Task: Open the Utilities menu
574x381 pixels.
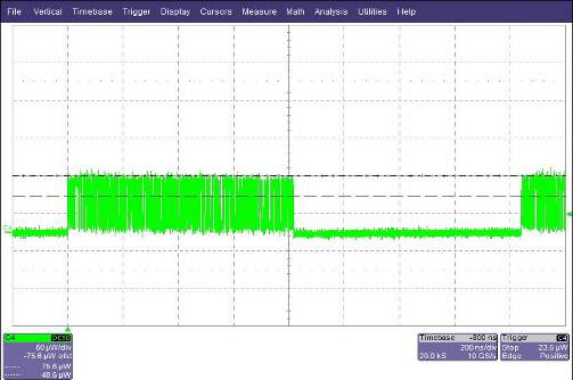Action: [372, 12]
